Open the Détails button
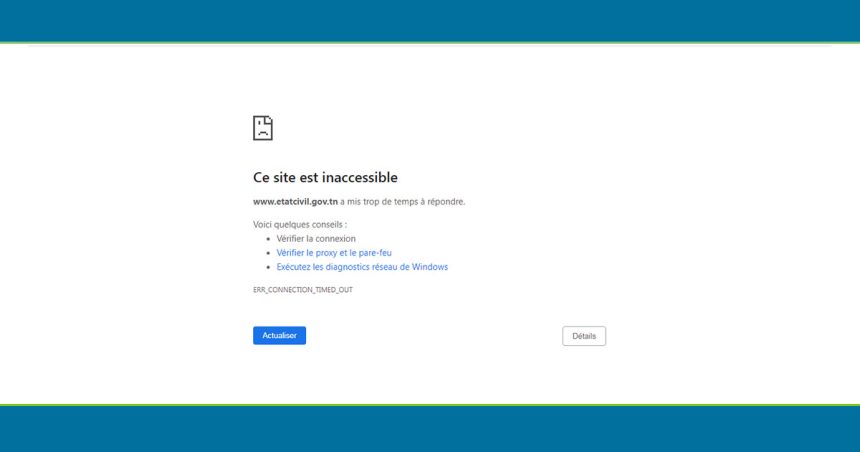860x452 pixels. [584, 336]
